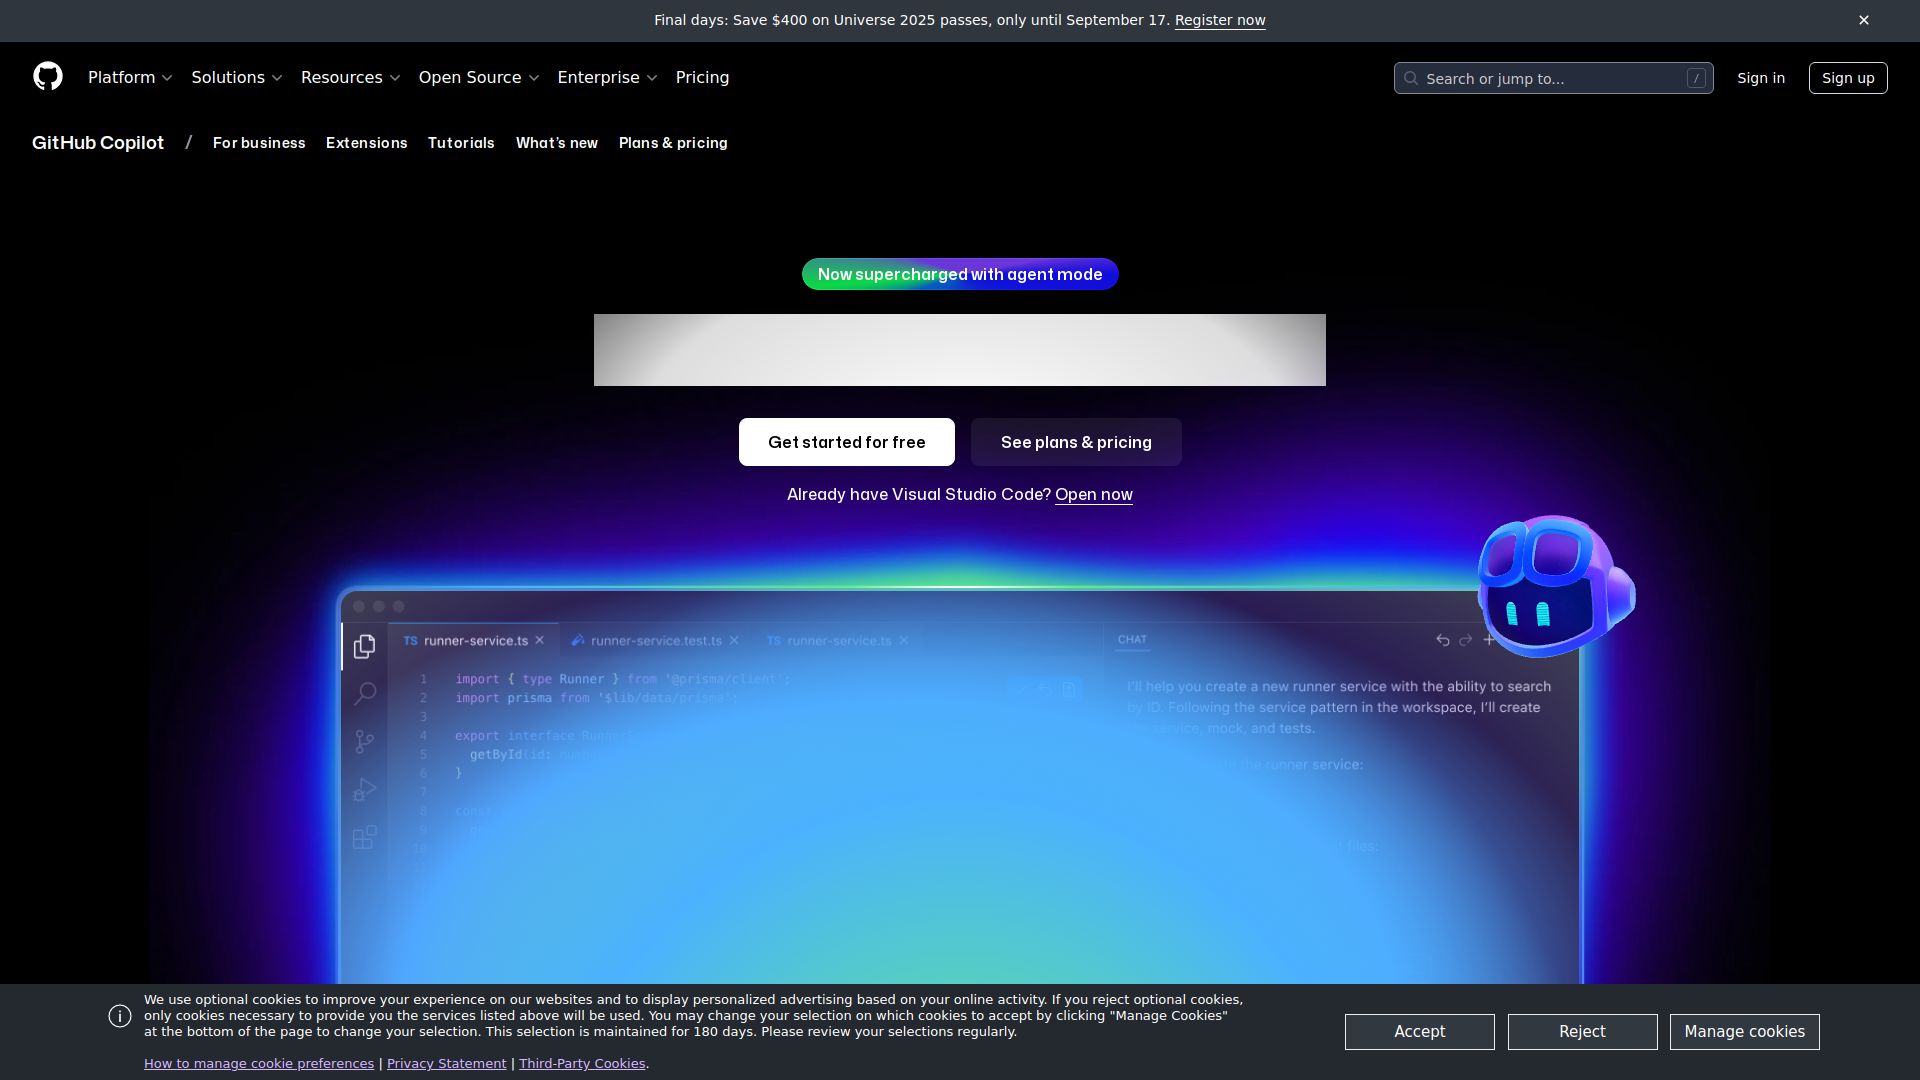Focus the Search or jump to field
The image size is (1920, 1080).
tap(1552, 78)
